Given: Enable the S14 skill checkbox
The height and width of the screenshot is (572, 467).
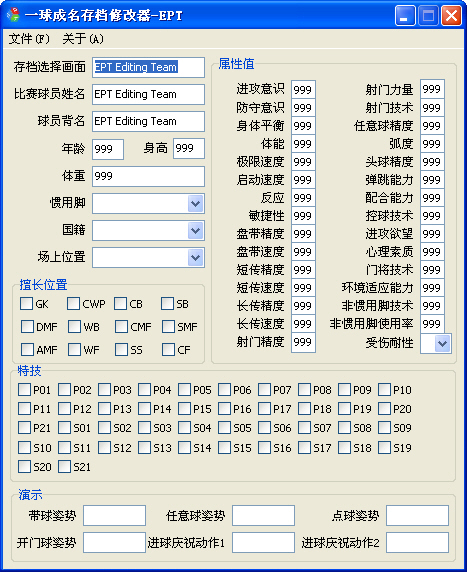Looking at the screenshot, I should tap(184, 447).
